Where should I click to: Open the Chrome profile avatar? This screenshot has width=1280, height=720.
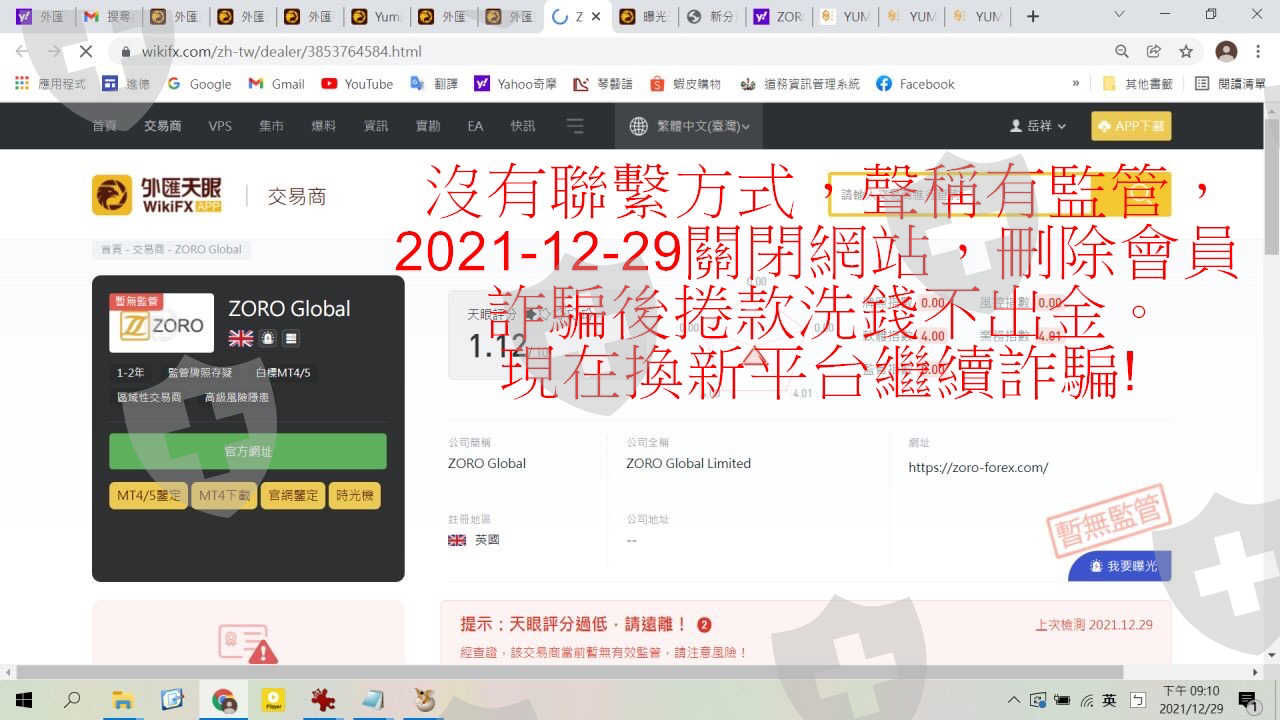[1226, 51]
